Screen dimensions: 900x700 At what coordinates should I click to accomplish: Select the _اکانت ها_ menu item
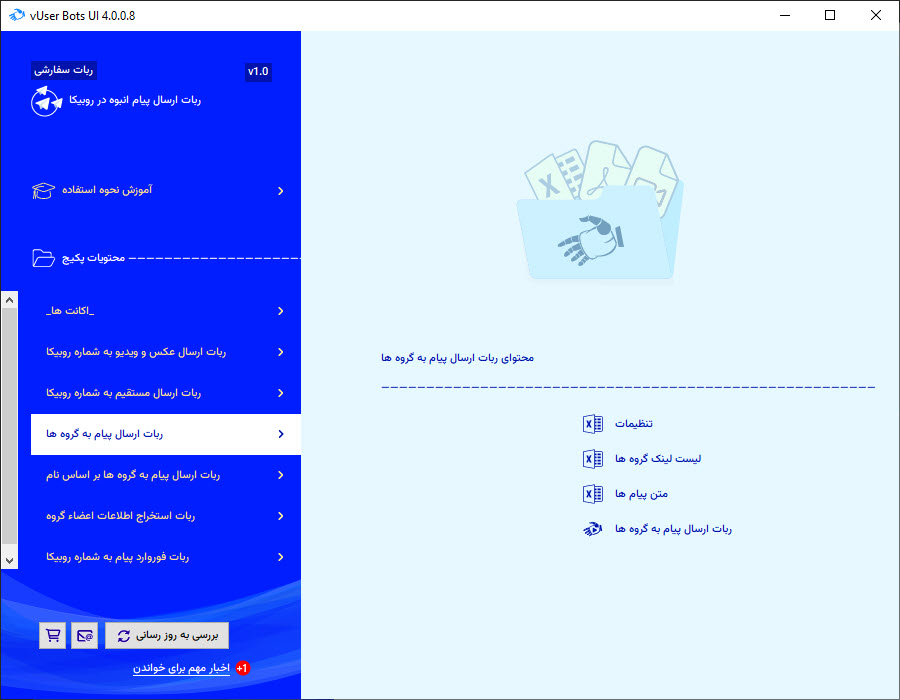[x=166, y=311]
